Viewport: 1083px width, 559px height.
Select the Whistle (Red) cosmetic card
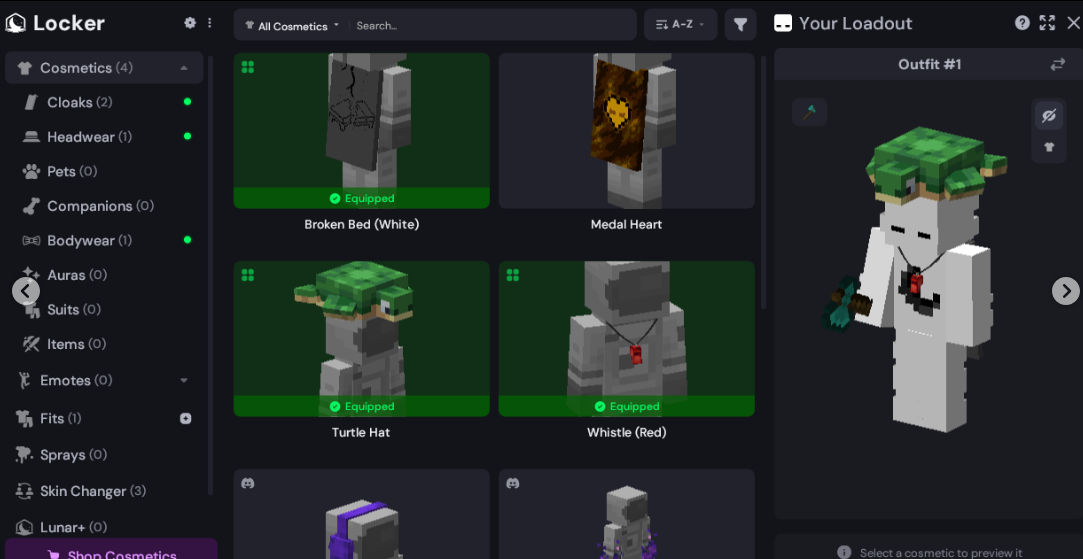pos(626,339)
